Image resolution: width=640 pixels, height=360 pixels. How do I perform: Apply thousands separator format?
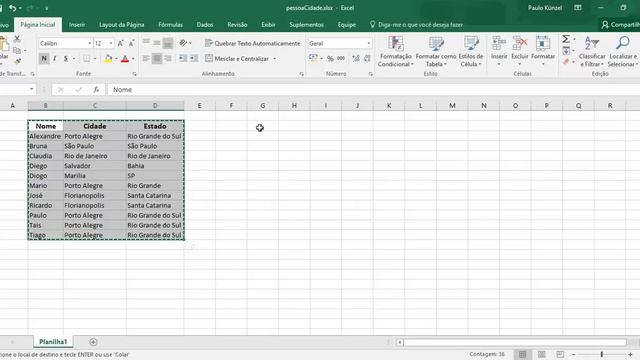coord(341,59)
